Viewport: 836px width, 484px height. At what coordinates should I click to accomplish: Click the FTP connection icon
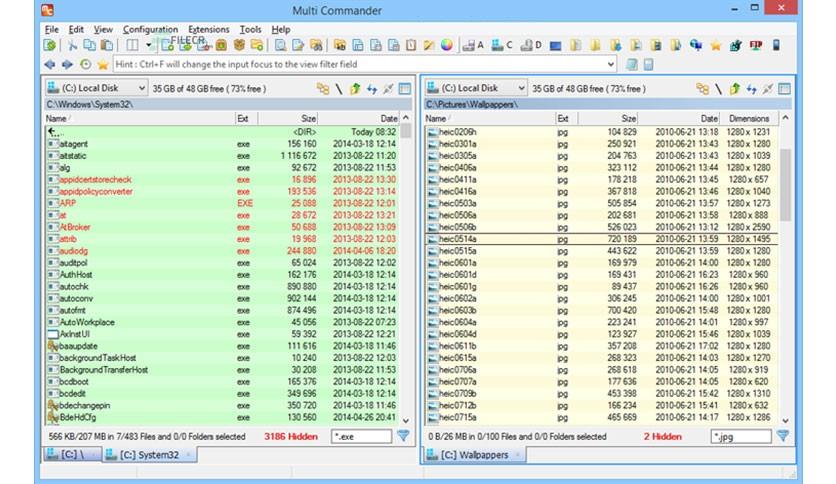pyautogui.click(x=755, y=45)
